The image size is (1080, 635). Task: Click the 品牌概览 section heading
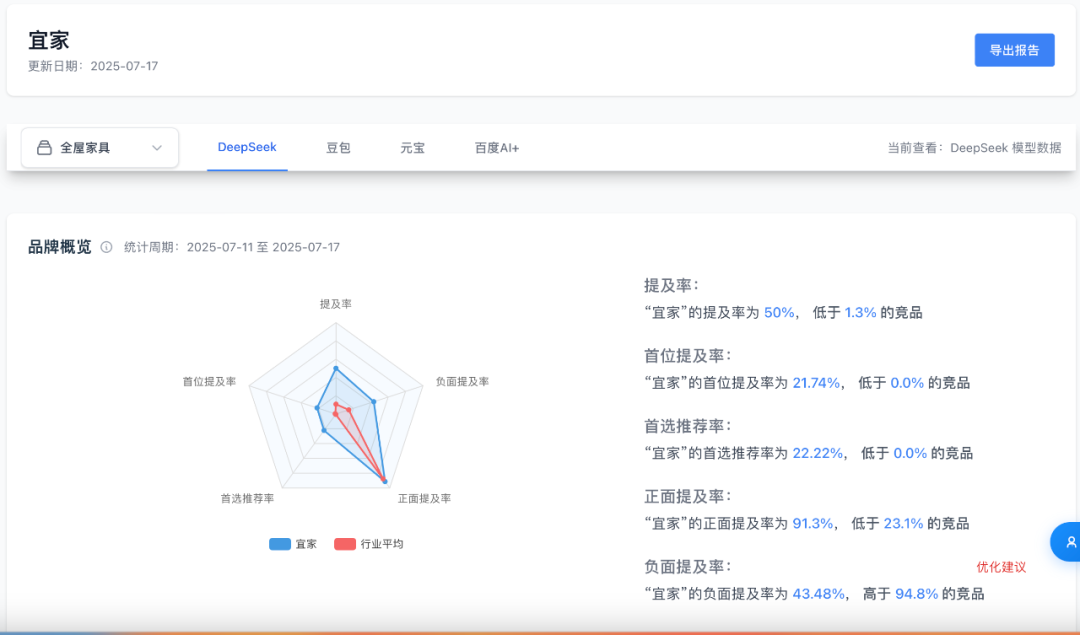[x=59, y=247]
